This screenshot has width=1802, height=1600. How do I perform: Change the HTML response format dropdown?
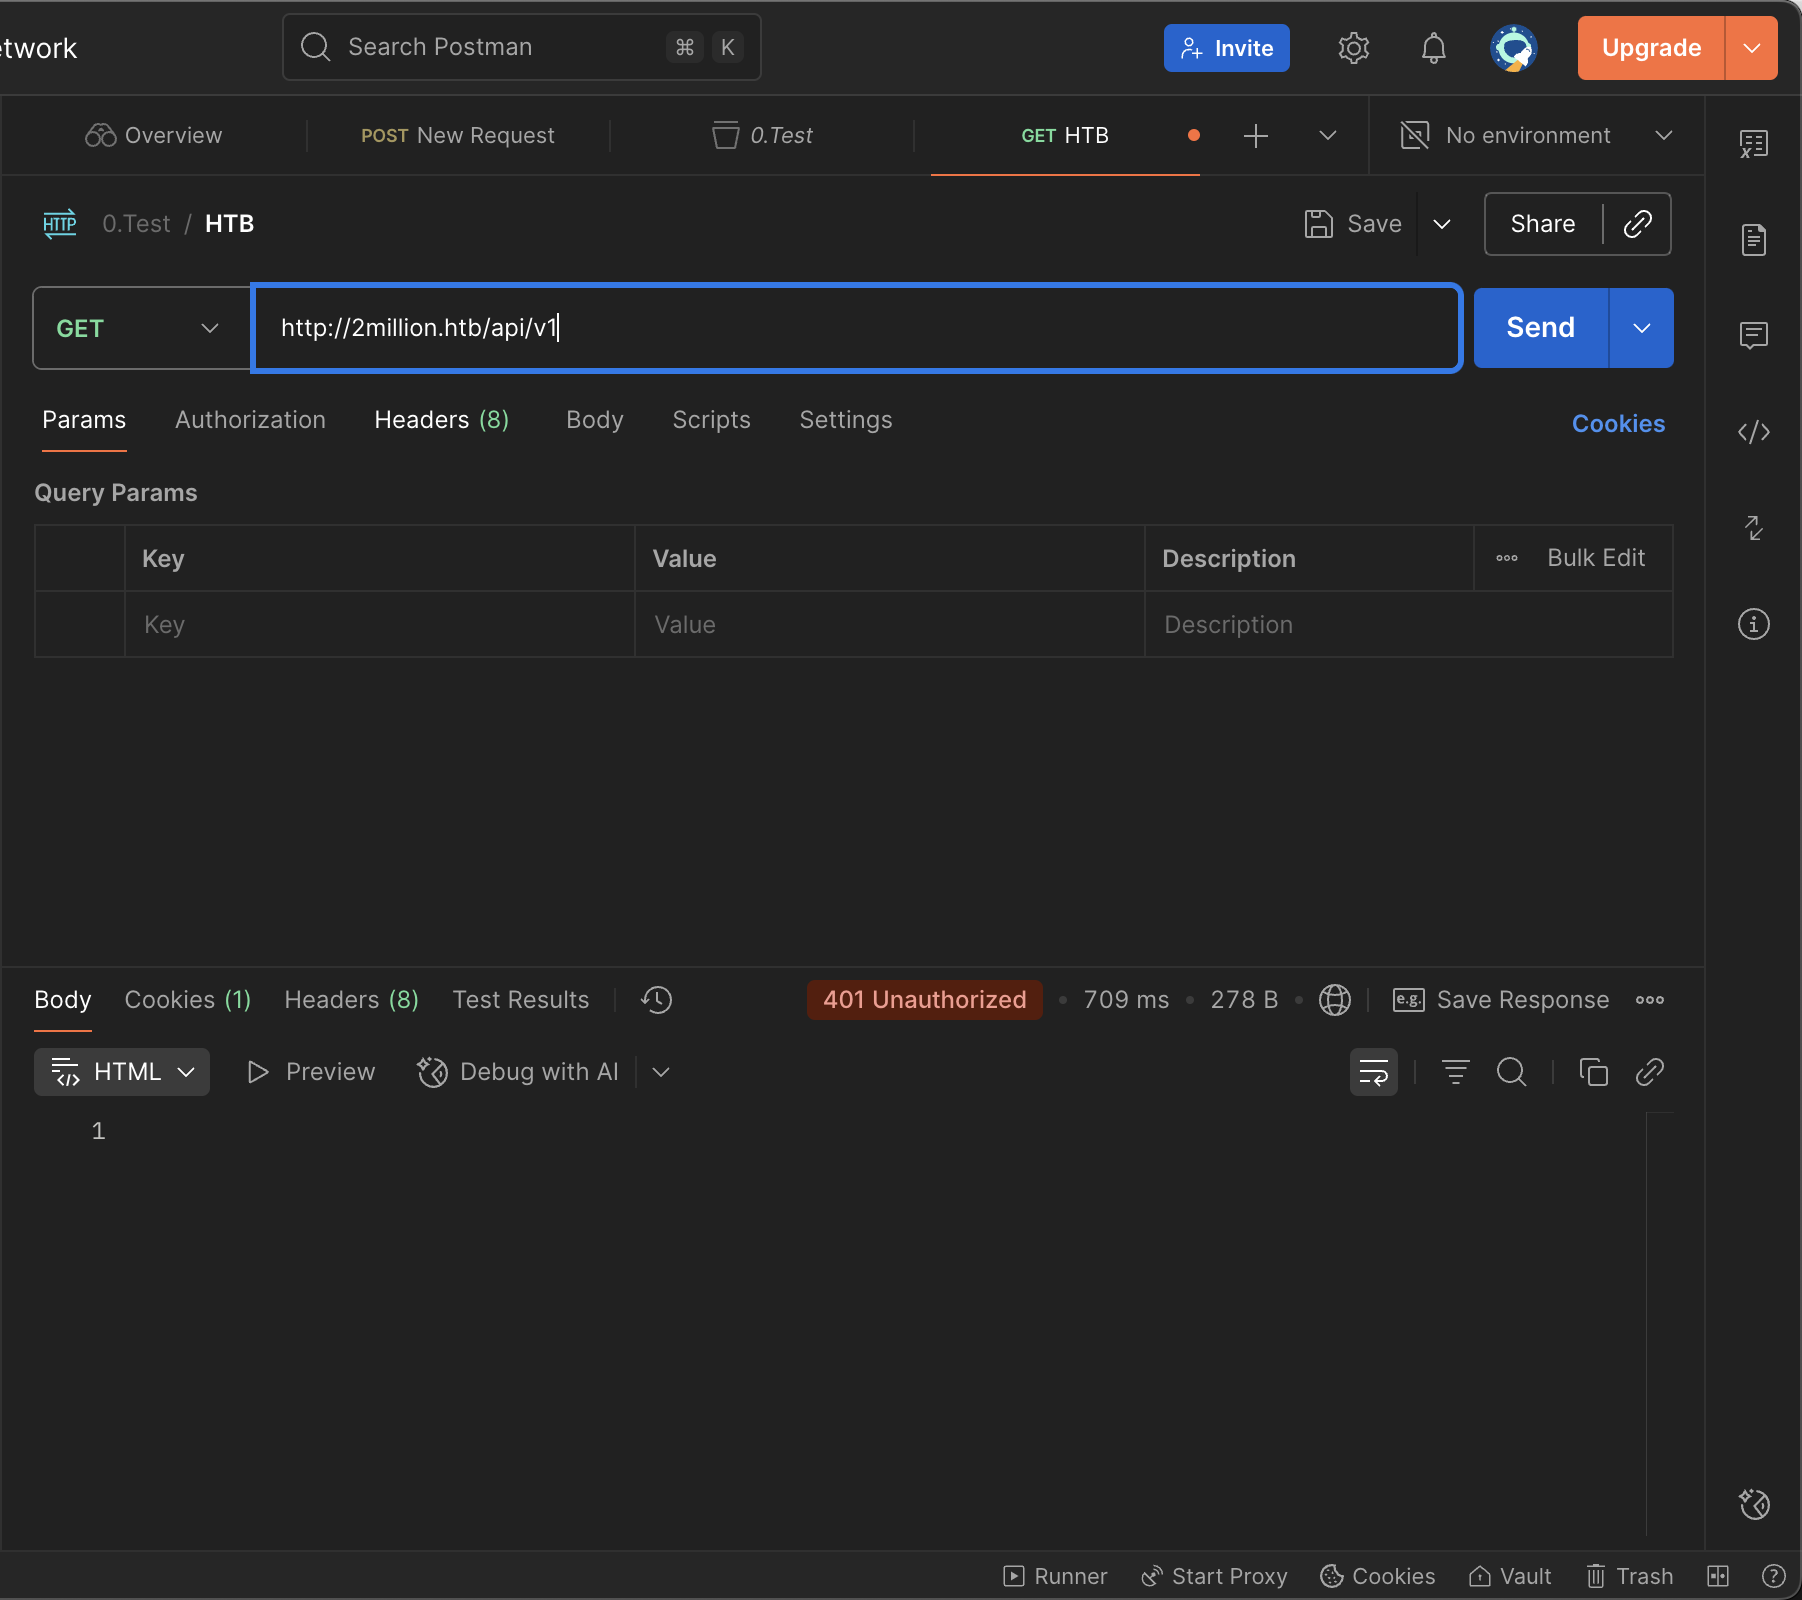click(122, 1072)
